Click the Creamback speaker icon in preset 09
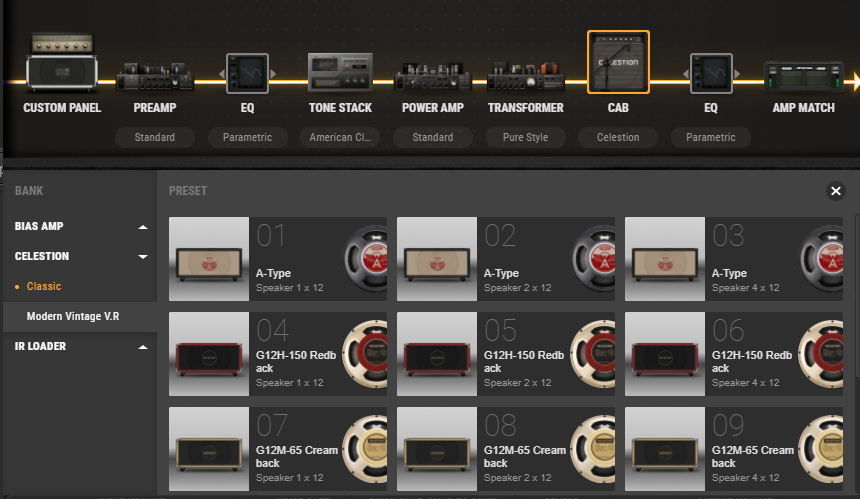 821,449
